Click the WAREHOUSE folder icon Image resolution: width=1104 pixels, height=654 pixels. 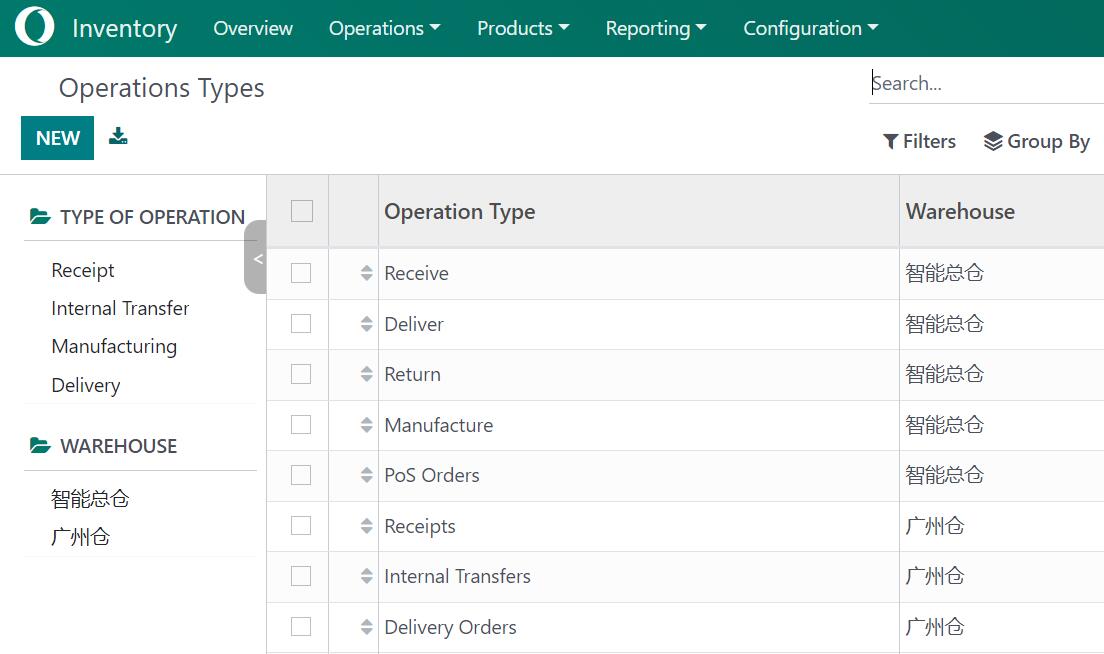click(x=40, y=445)
